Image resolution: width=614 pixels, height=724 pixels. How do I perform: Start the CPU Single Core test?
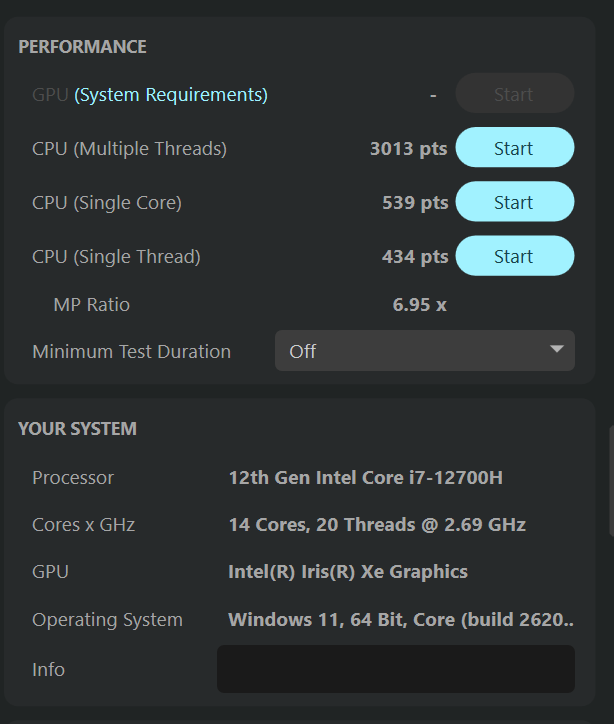[514, 202]
